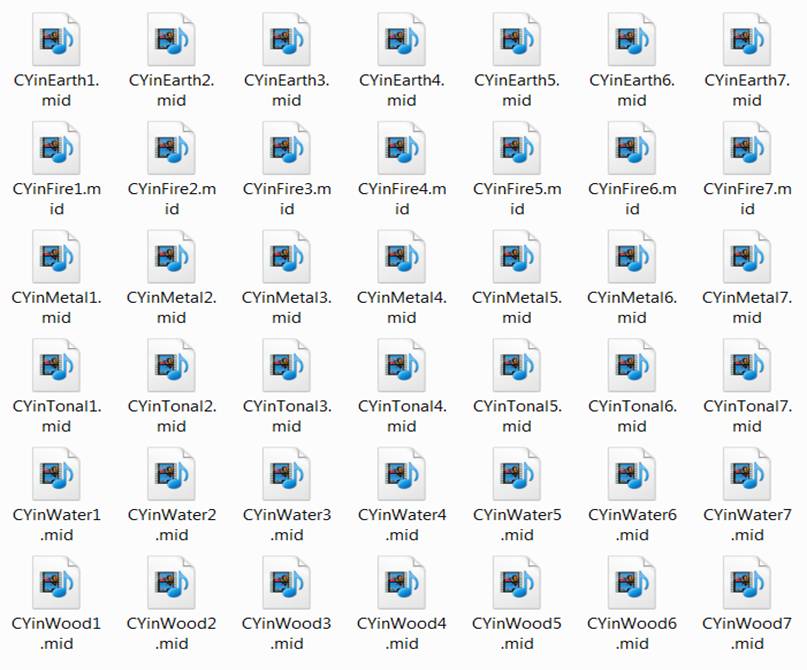Click the CYinFire6.mid media icon
Viewport: 807px width, 670px height.
pyautogui.click(x=631, y=148)
